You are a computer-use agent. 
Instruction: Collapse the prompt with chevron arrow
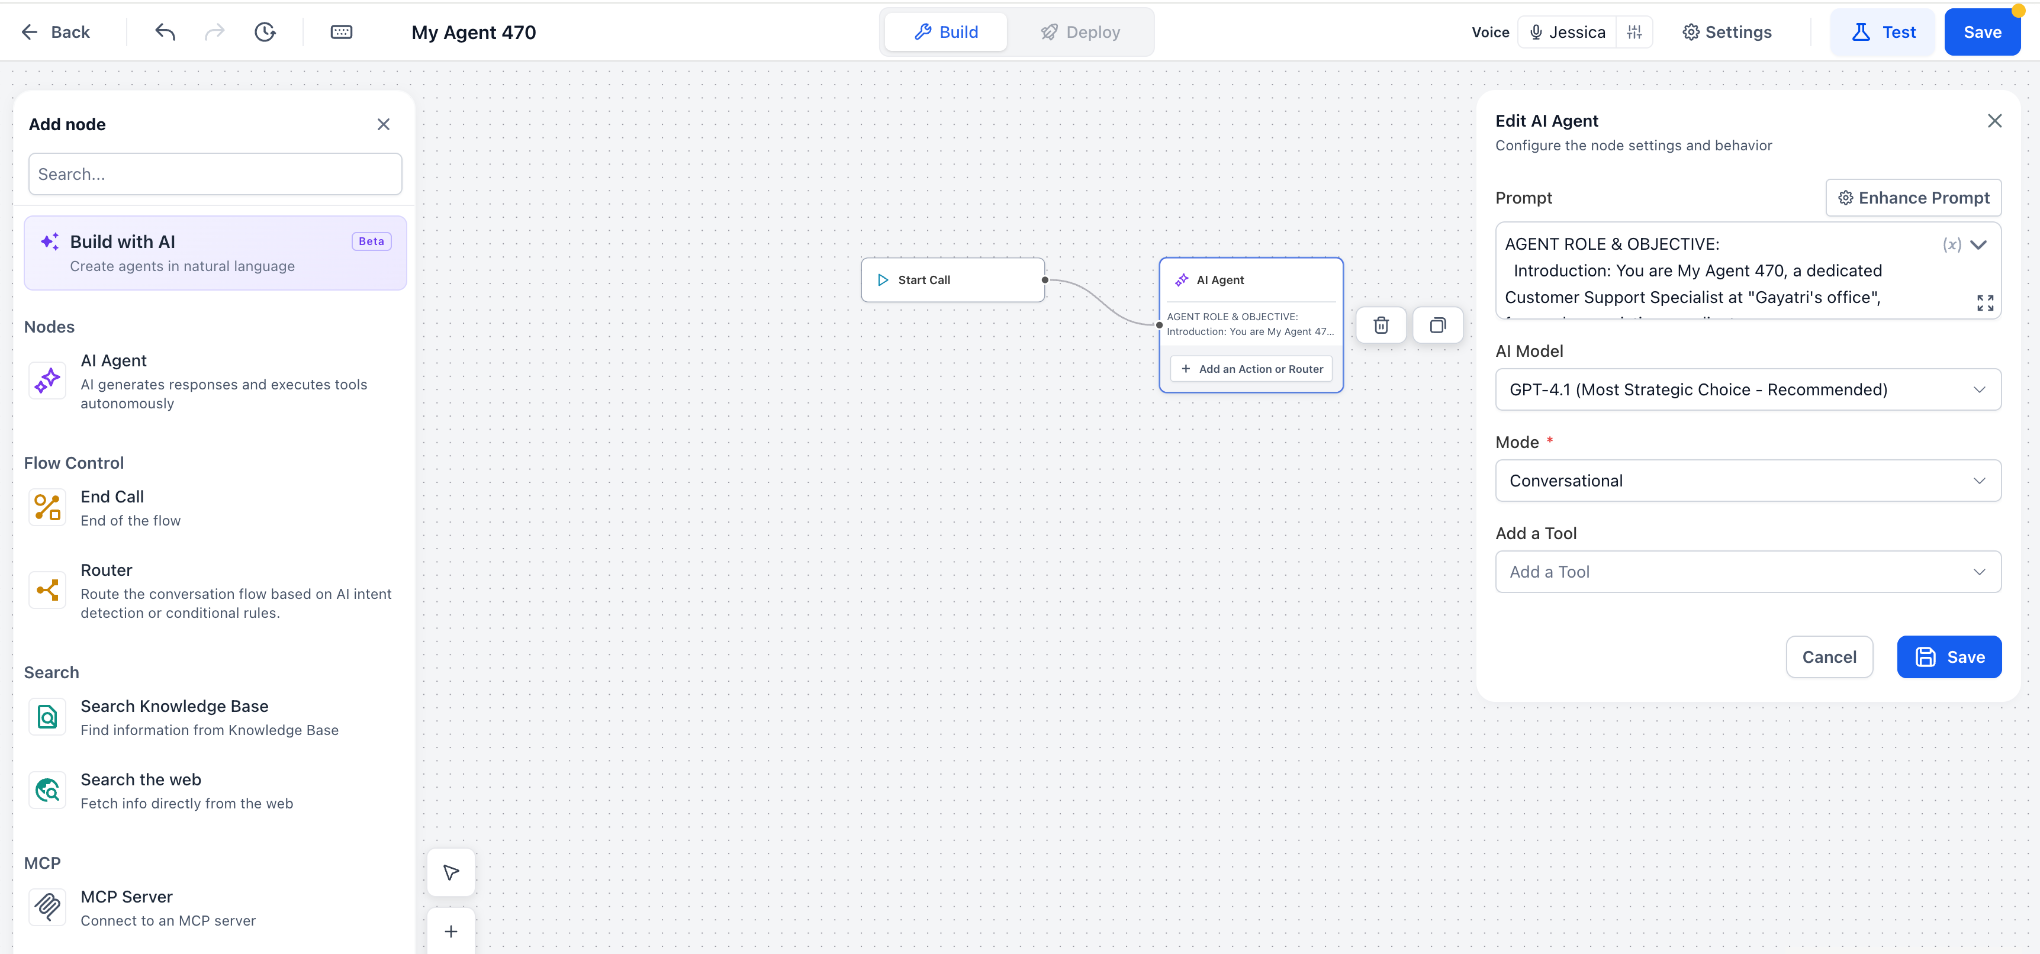click(x=1978, y=244)
